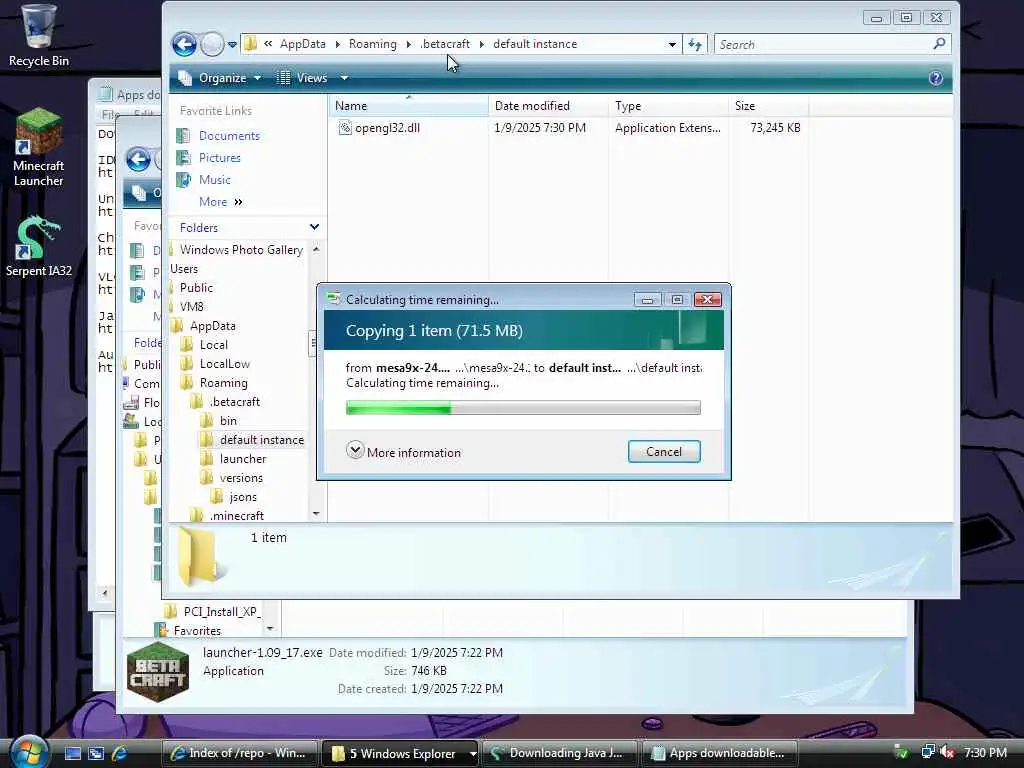Expand the Views dropdown arrow

(344, 78)
